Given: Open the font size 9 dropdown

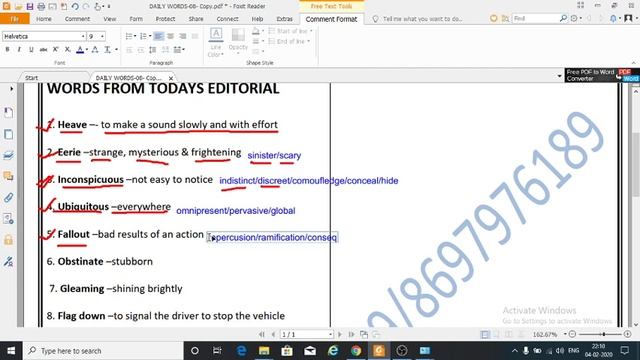Looking at the screenshot, I should pyautogui.click(x=102, y=36).
